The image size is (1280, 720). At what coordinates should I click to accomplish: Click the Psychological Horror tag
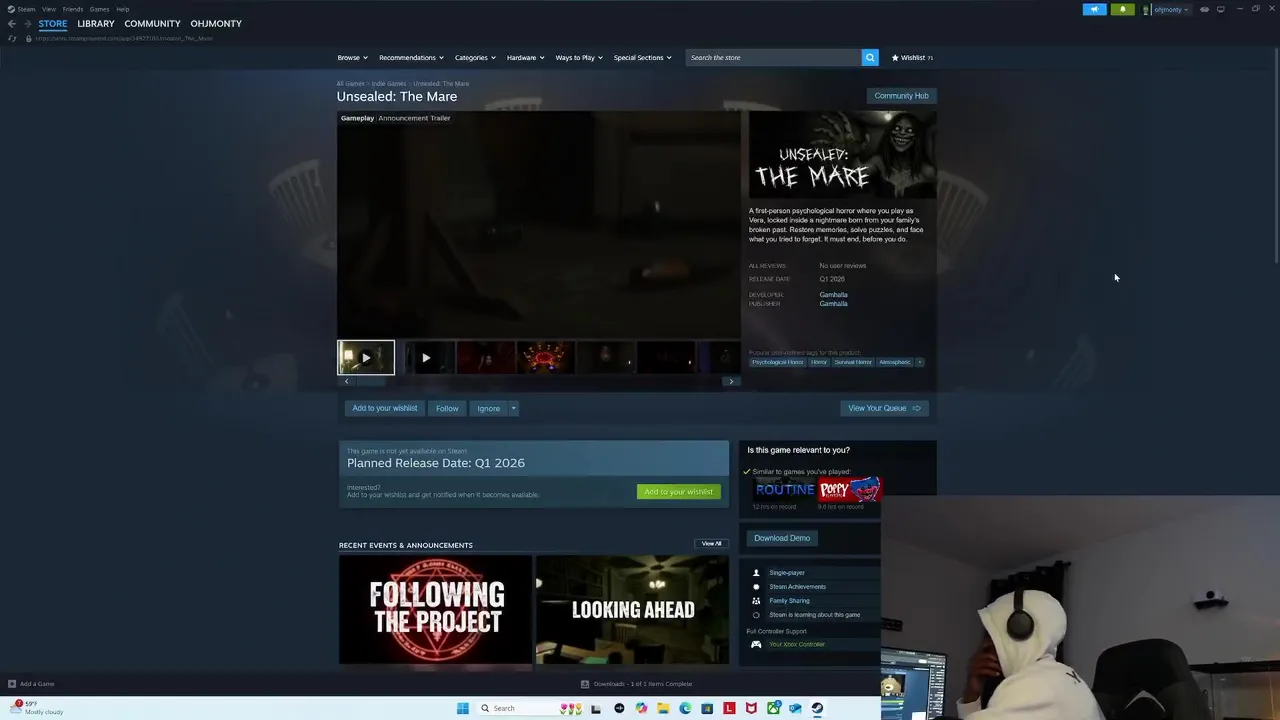[778, 362]
